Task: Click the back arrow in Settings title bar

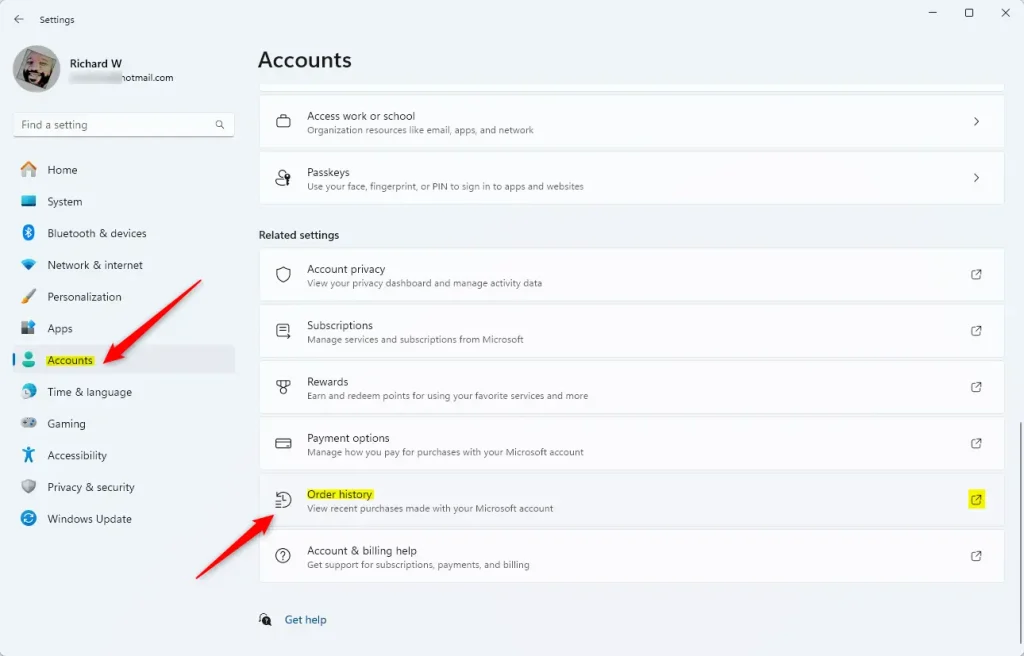Action: [19, 20]
